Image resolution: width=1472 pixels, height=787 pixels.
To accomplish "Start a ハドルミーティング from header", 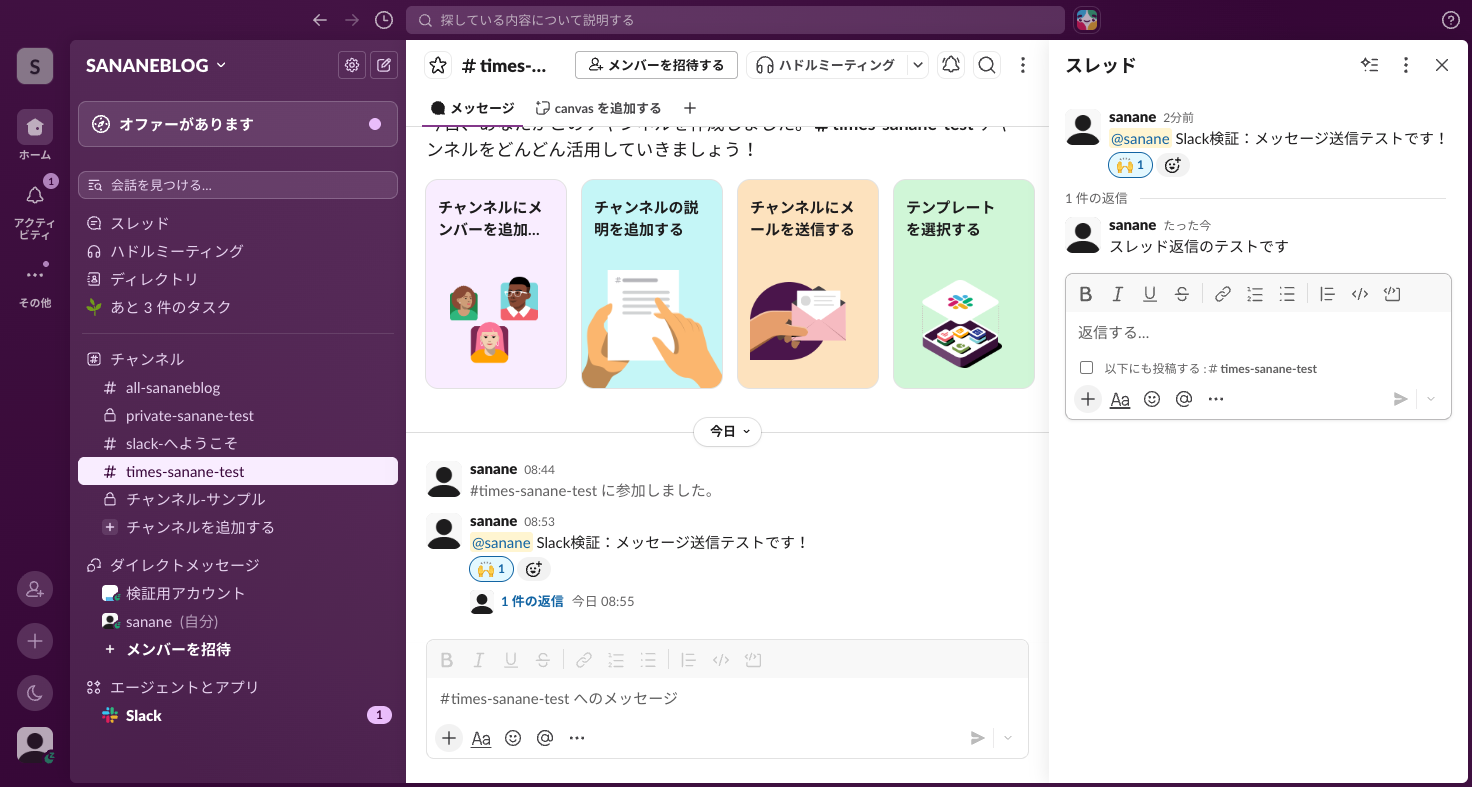I will pyautogui.click(x=827, y=65).
